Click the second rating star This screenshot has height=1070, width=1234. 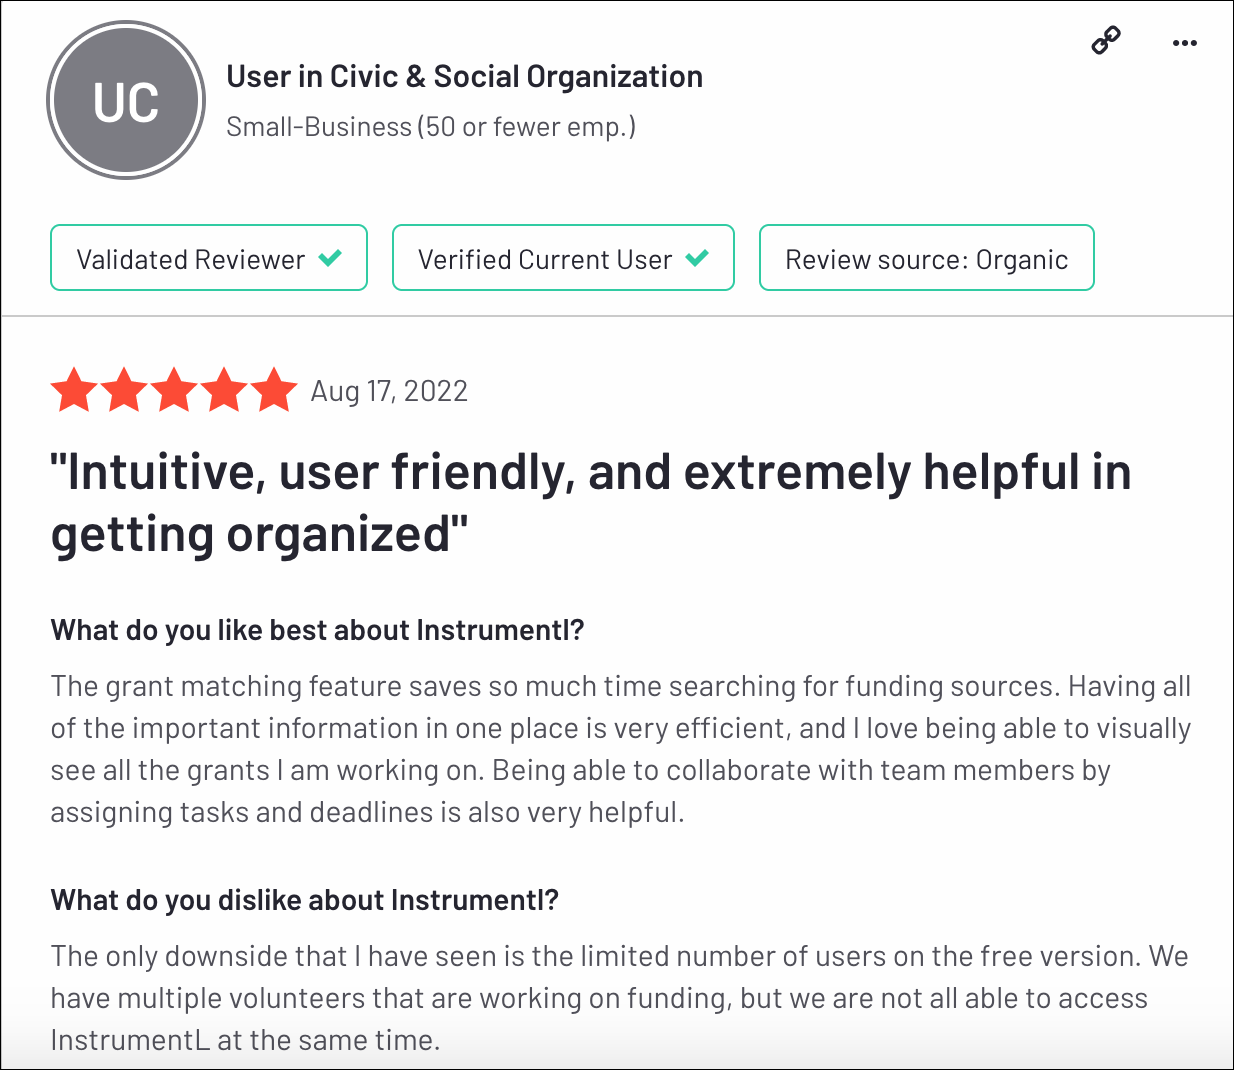pos(125,390)
